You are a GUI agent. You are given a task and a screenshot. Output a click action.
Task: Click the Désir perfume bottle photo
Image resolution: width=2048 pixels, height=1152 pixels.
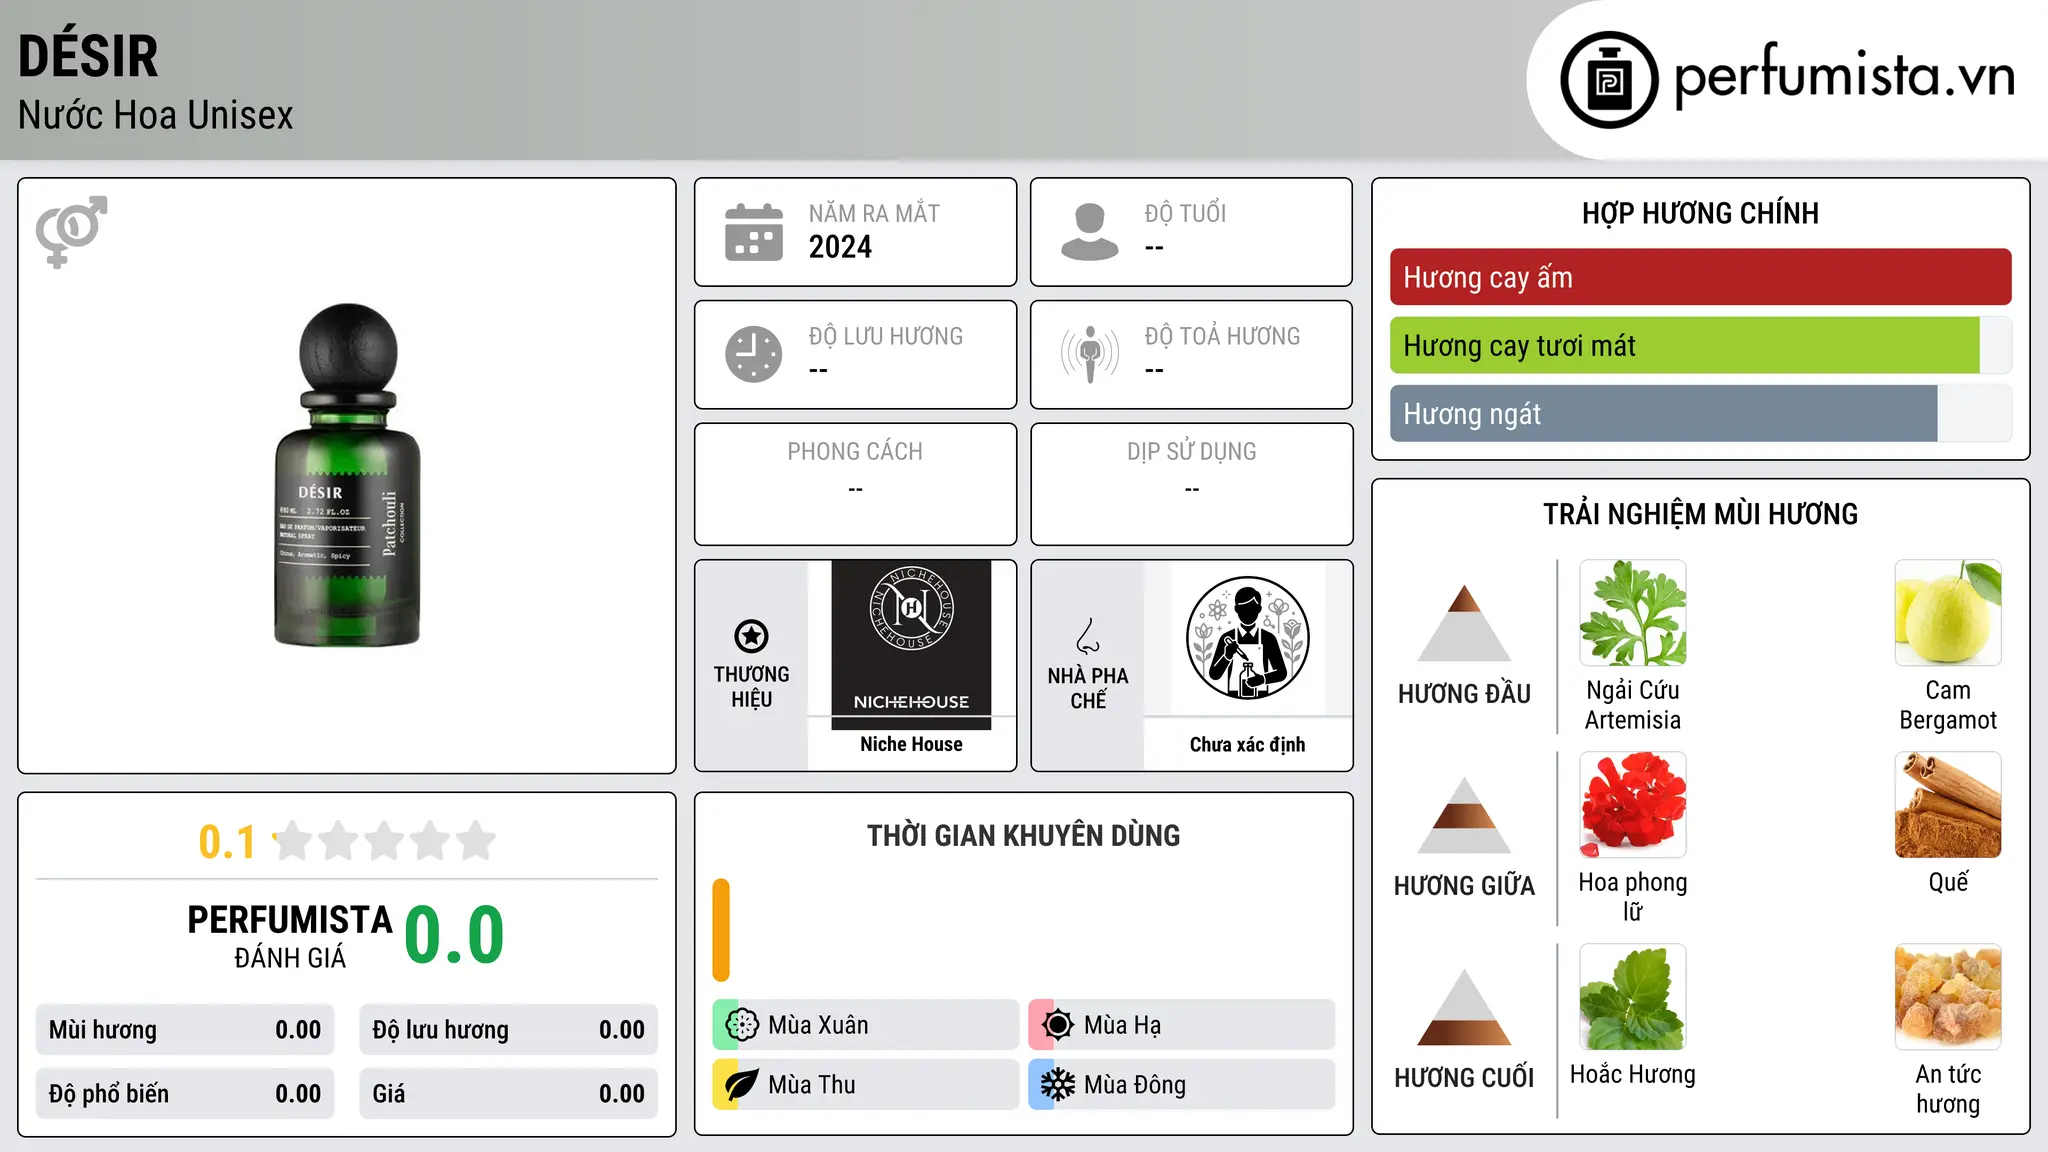click(x=348, y=475)
